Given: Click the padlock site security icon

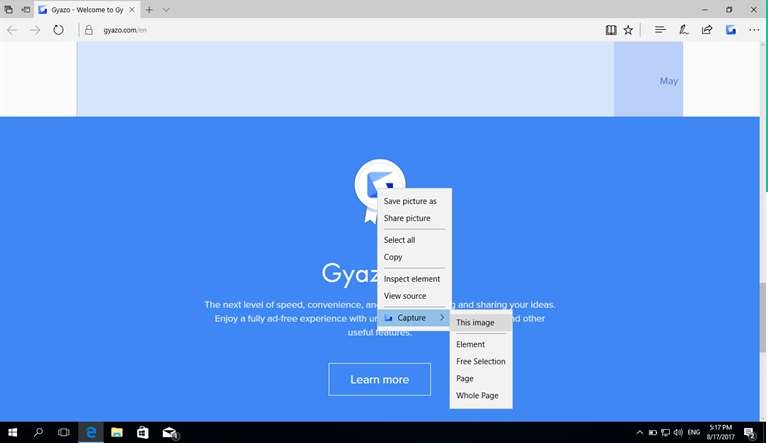Looking at the screenshot, I should coord(89,30).
